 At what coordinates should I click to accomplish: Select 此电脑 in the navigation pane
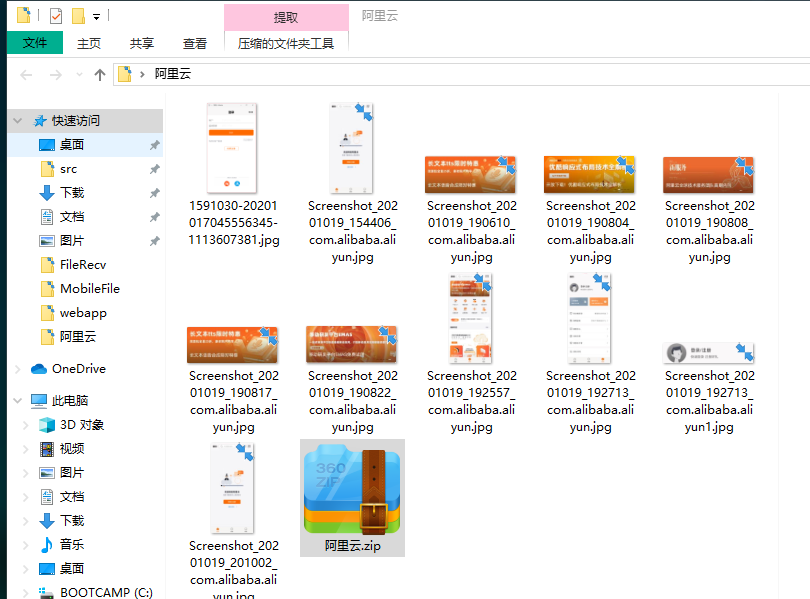click(70, 401)
